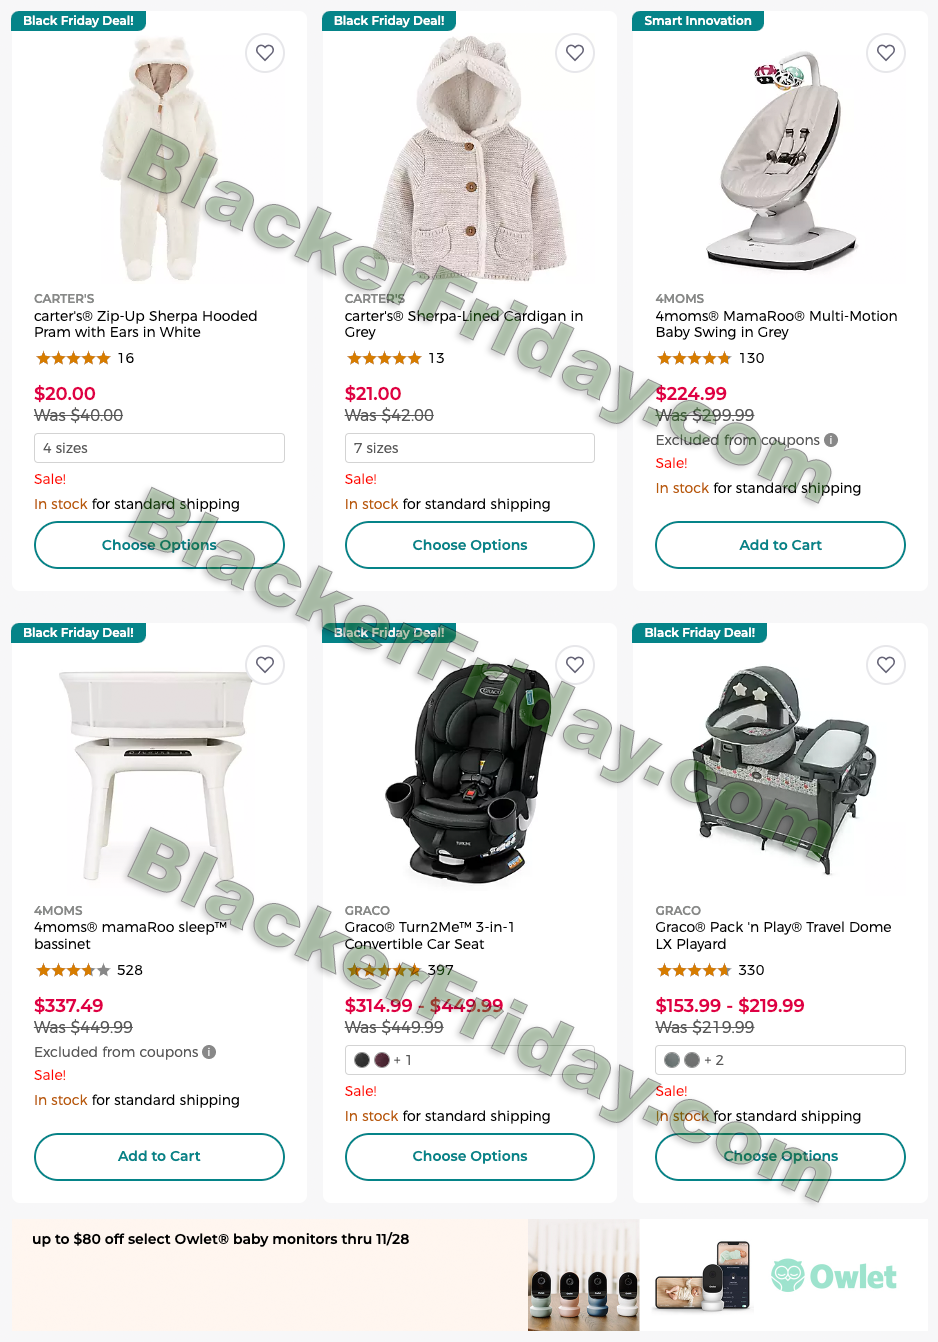Open the Graco Turn2Me 3-in-1 Car Seat title link
Viewport: 938px width, 1342px height.
coord(430,936)
